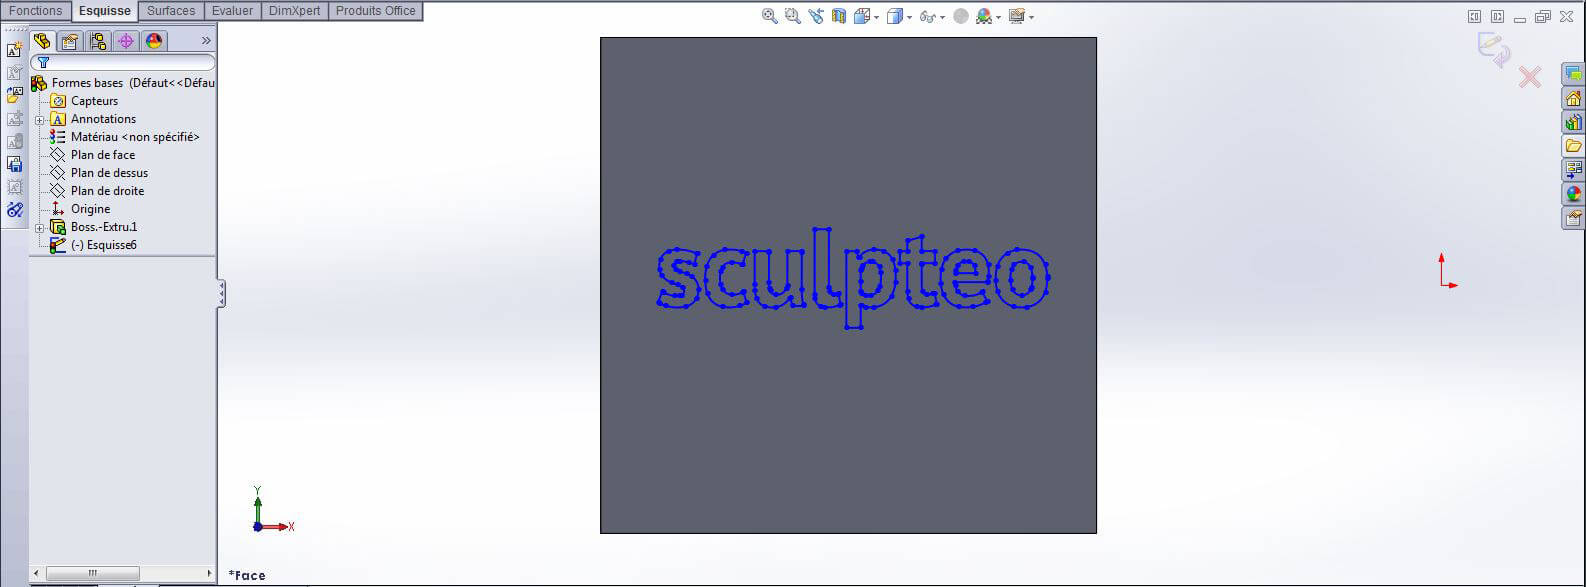The image size is (1586, 587).
Task: Click the save-disk icon in left toolbar
Action: click(x=14, y=164)
